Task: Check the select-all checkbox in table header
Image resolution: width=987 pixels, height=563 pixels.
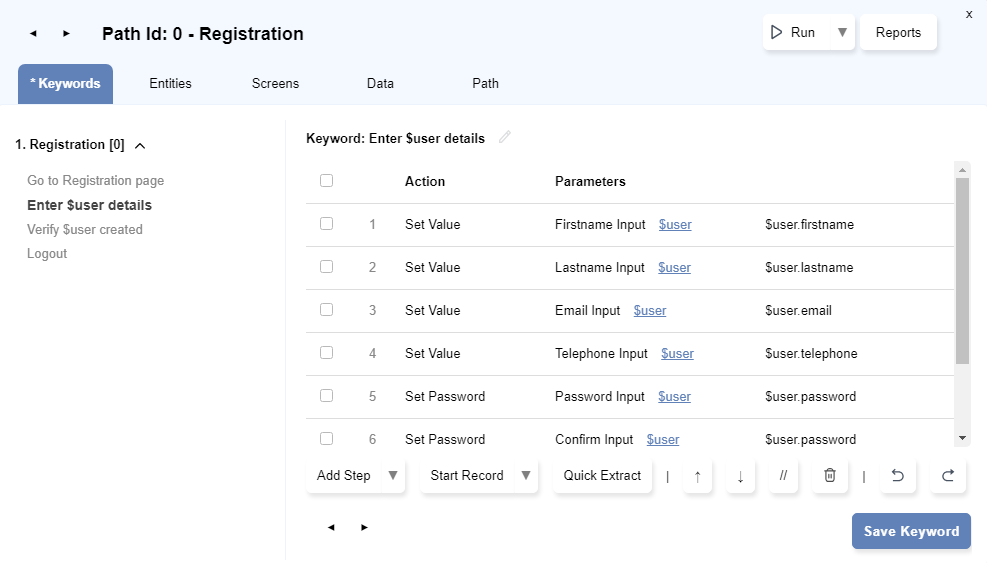Action: (x=326, y=181)
